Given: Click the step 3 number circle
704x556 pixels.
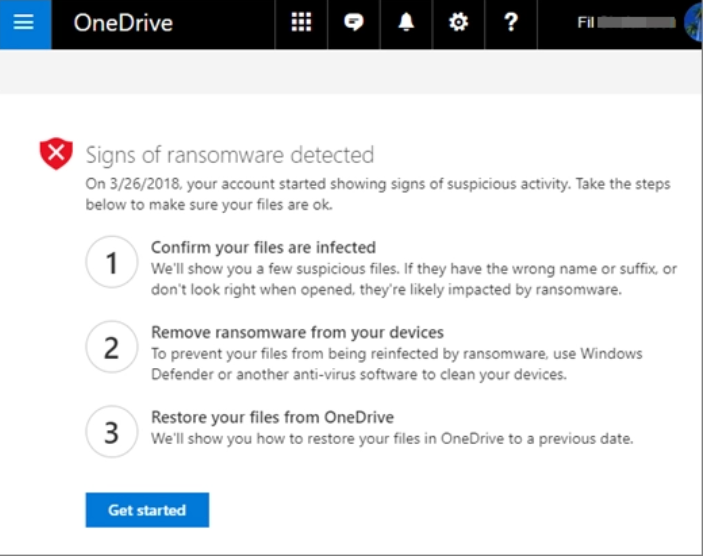Looking at the screenshot, I should (x=112, y=432).
